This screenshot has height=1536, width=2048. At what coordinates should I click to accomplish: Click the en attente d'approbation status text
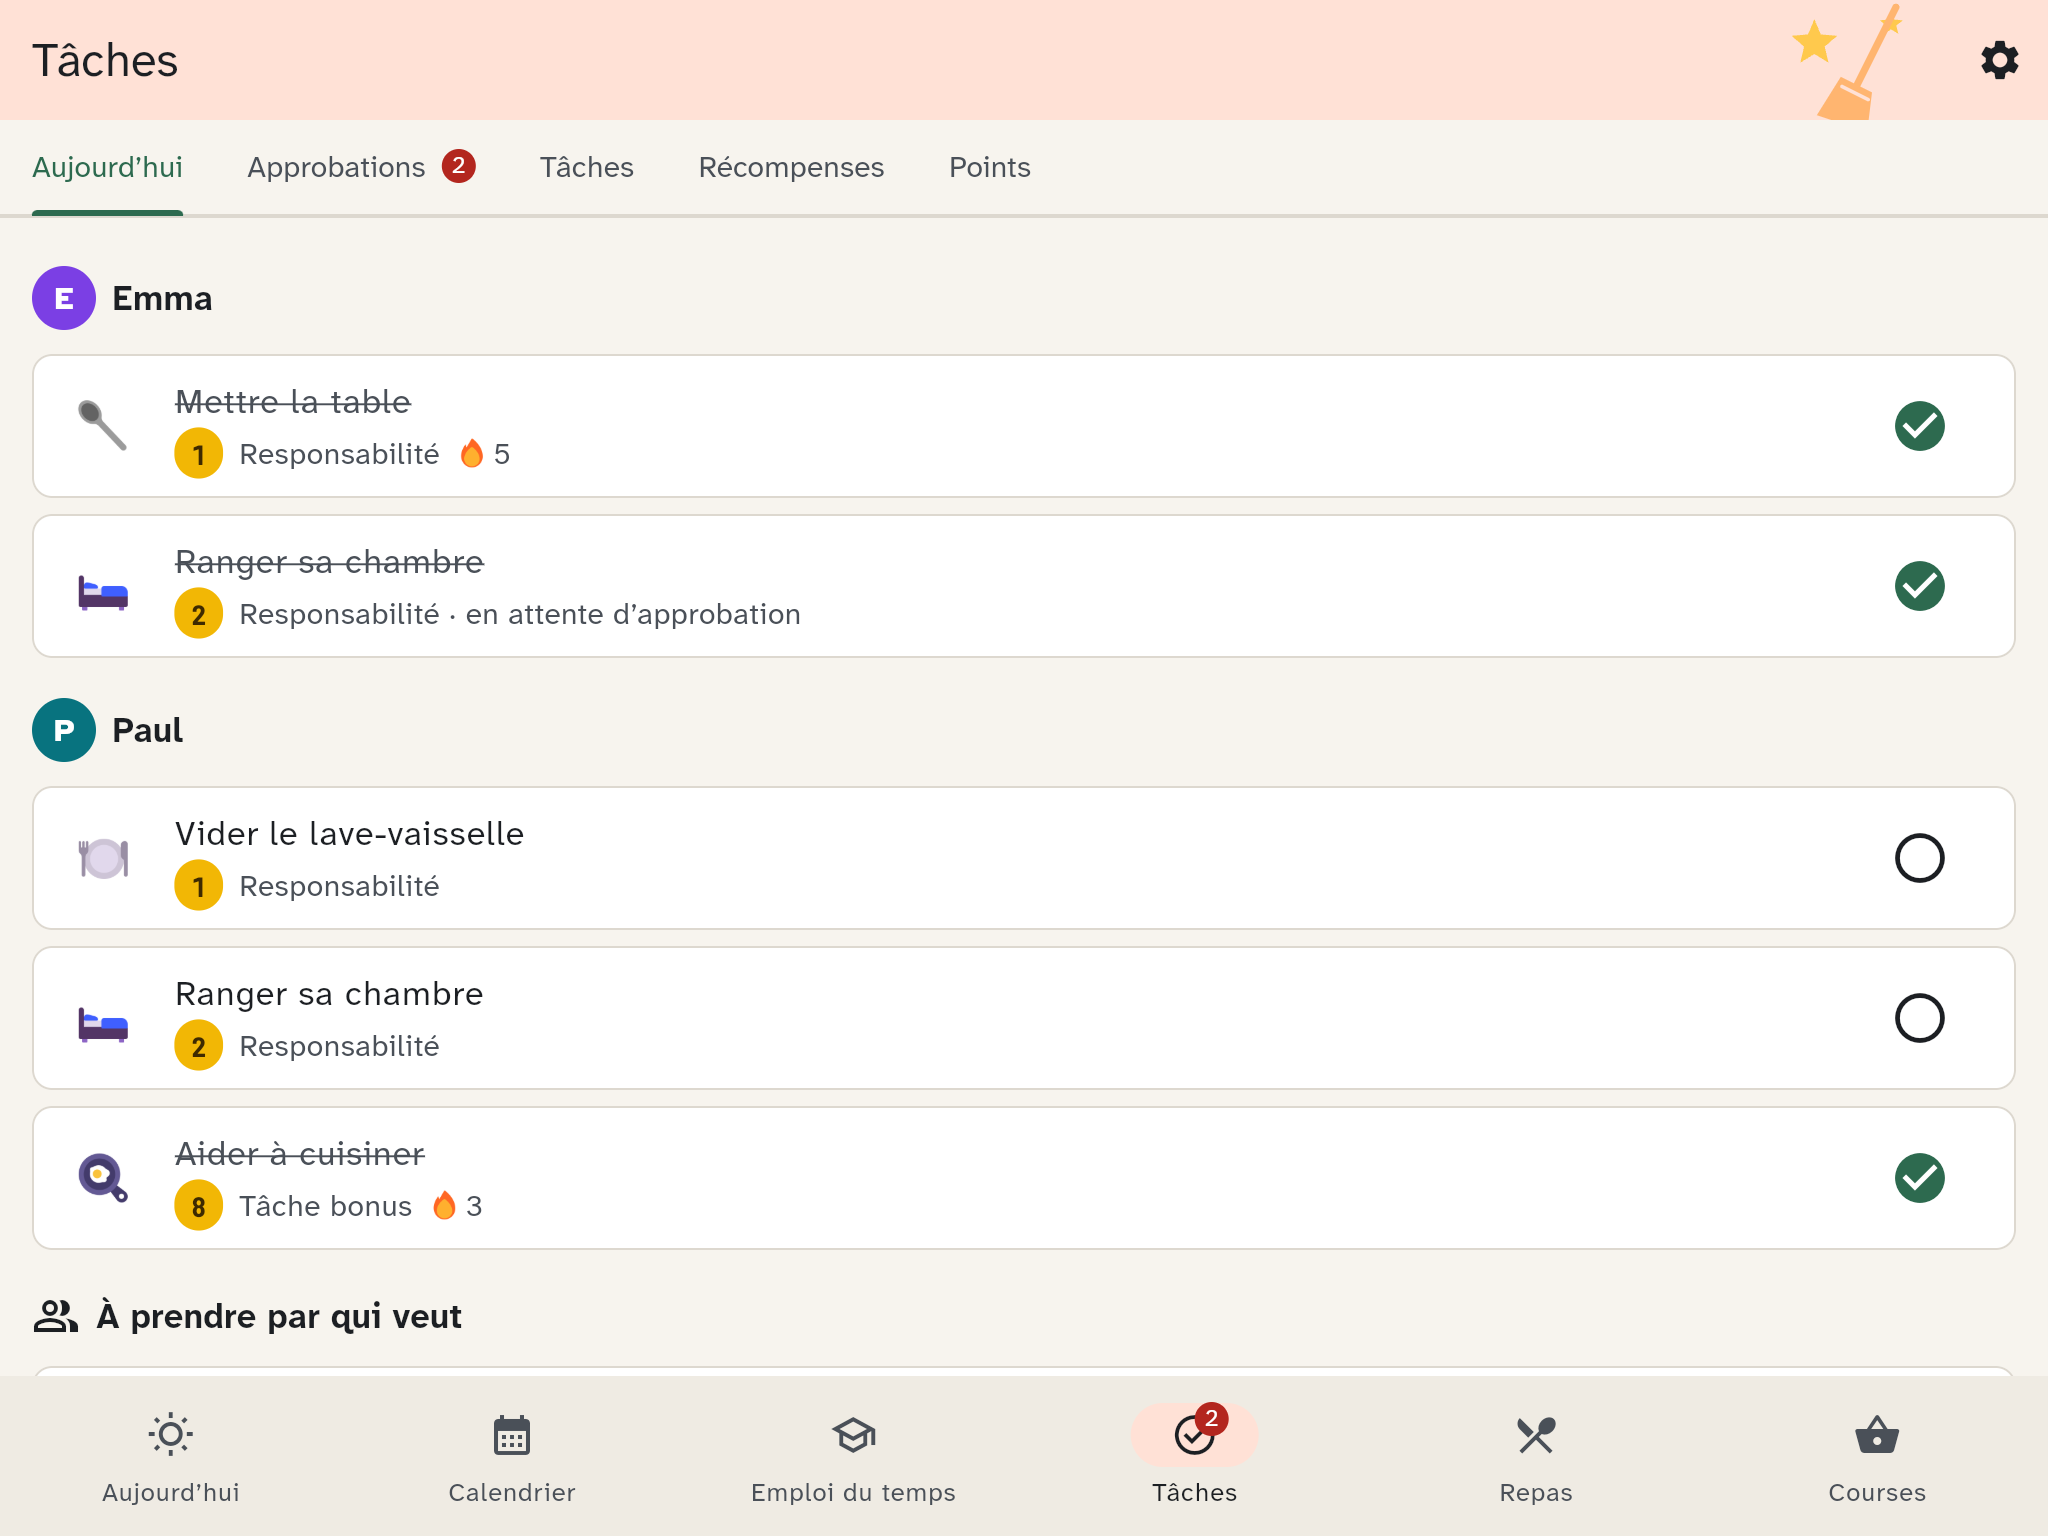pyautogui.click(x=633, y=614)
